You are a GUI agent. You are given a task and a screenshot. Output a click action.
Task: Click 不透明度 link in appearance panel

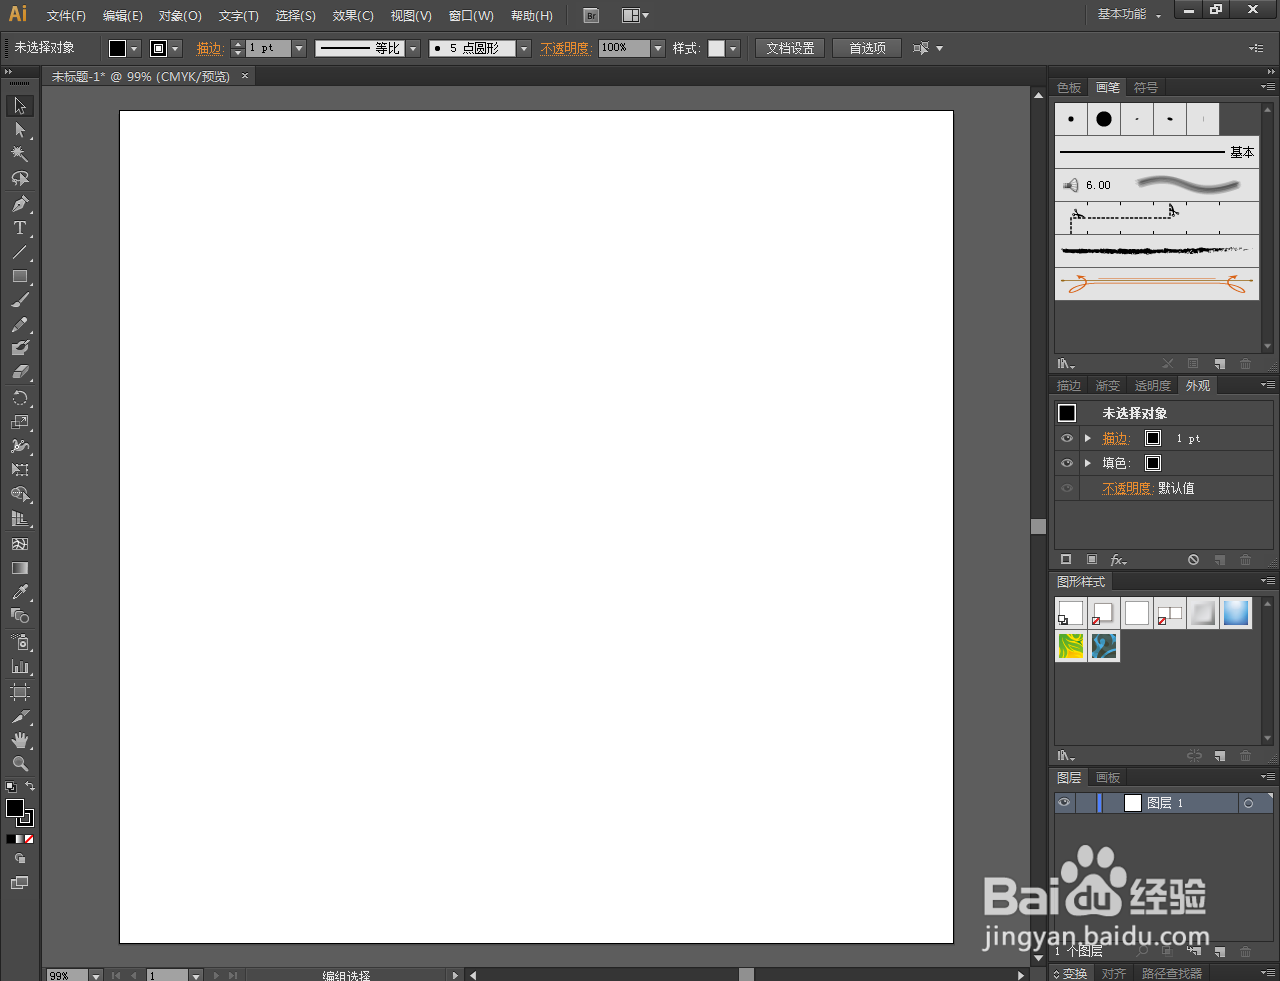coord(1127,488)
